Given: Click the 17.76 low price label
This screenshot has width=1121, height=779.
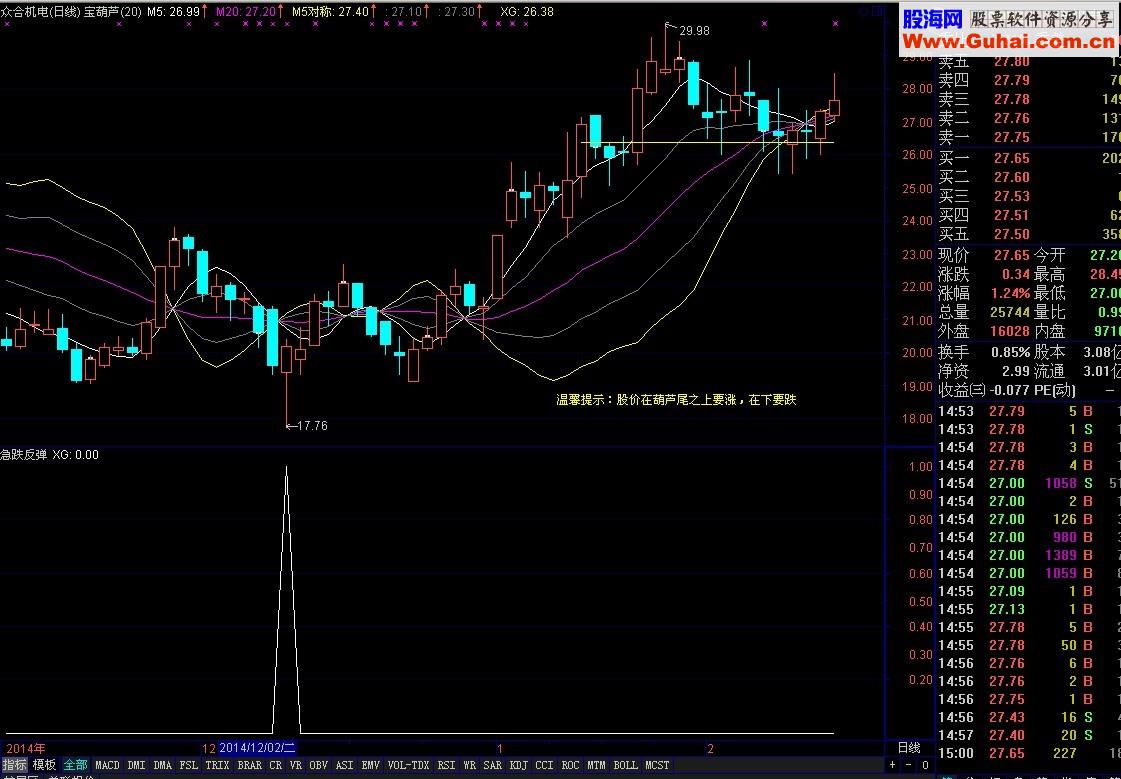Looking at the screenshot, I should 312,426.
